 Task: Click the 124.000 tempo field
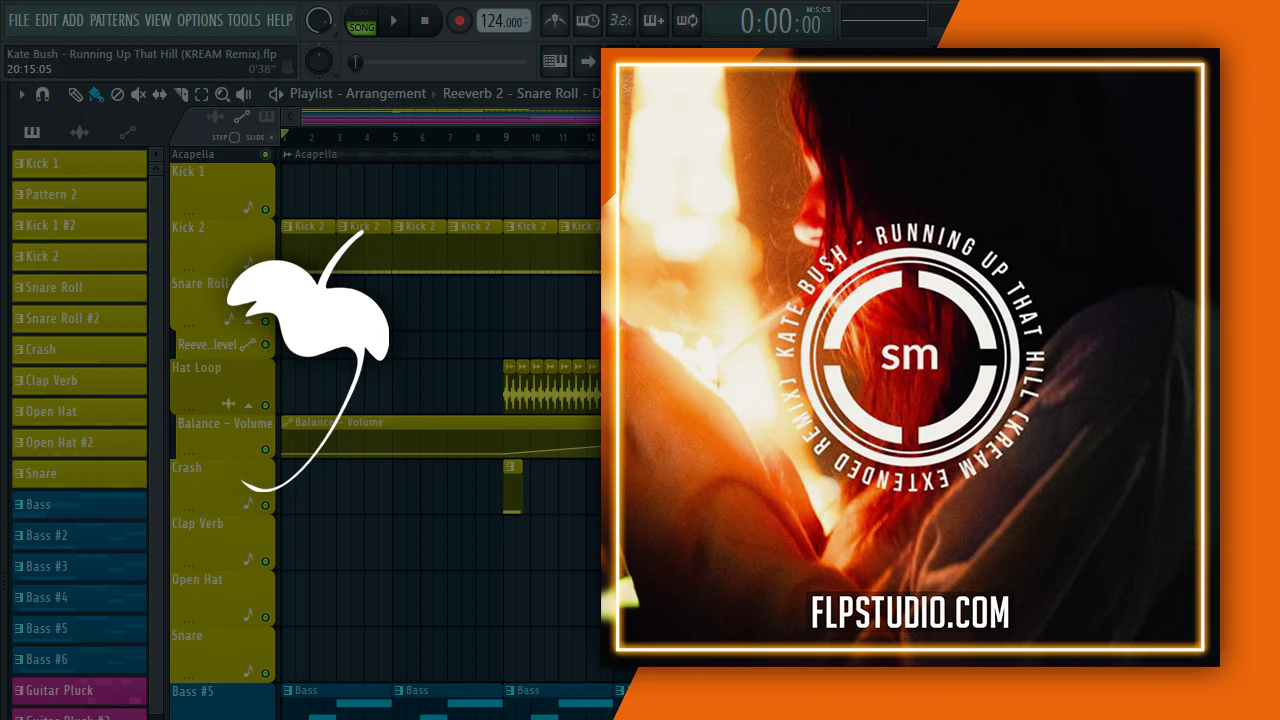(x=503, y=21)
